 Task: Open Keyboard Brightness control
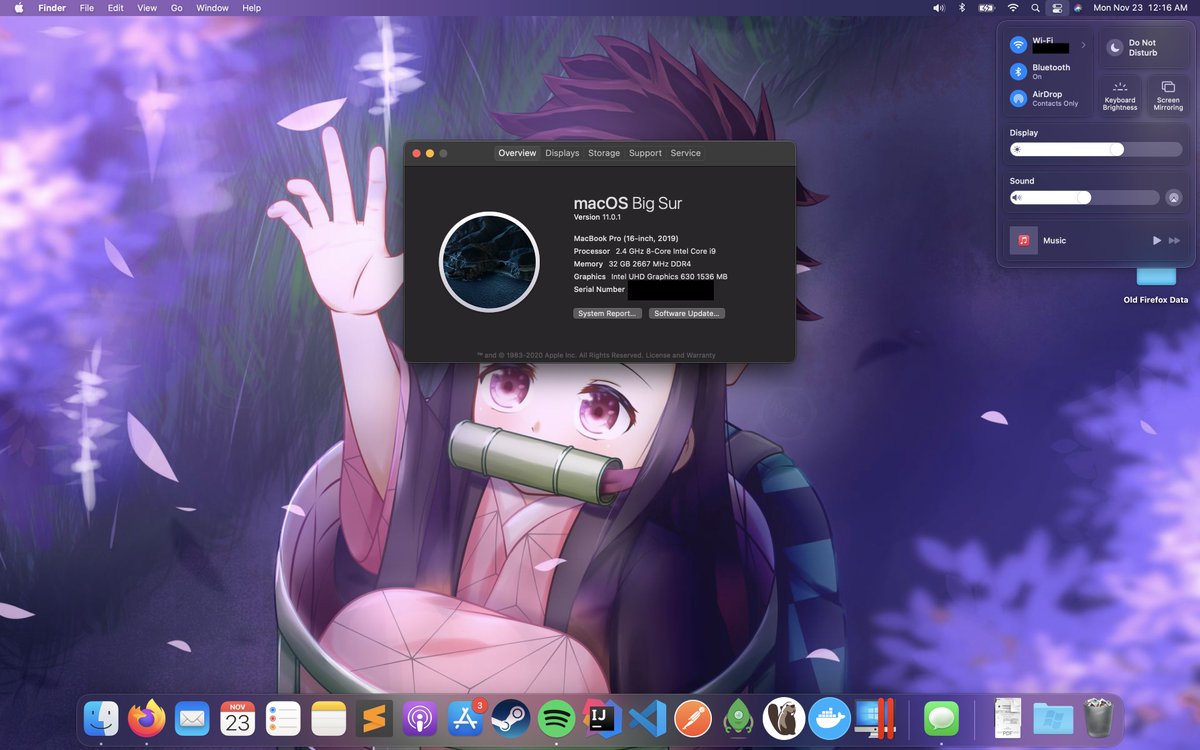click(1120, 96)
